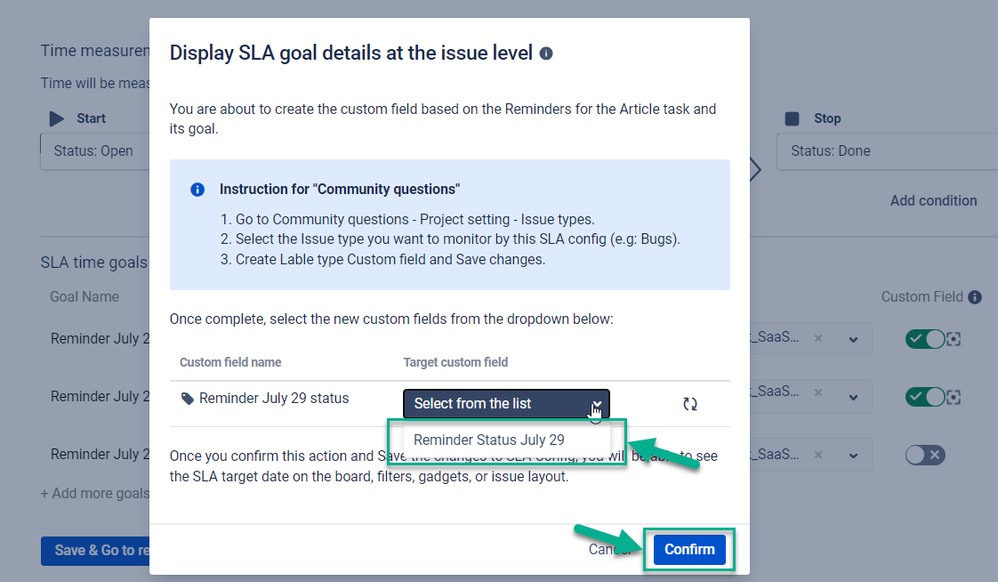
Task: Click the Start play triangle icon
Action: tap(57, 119)
